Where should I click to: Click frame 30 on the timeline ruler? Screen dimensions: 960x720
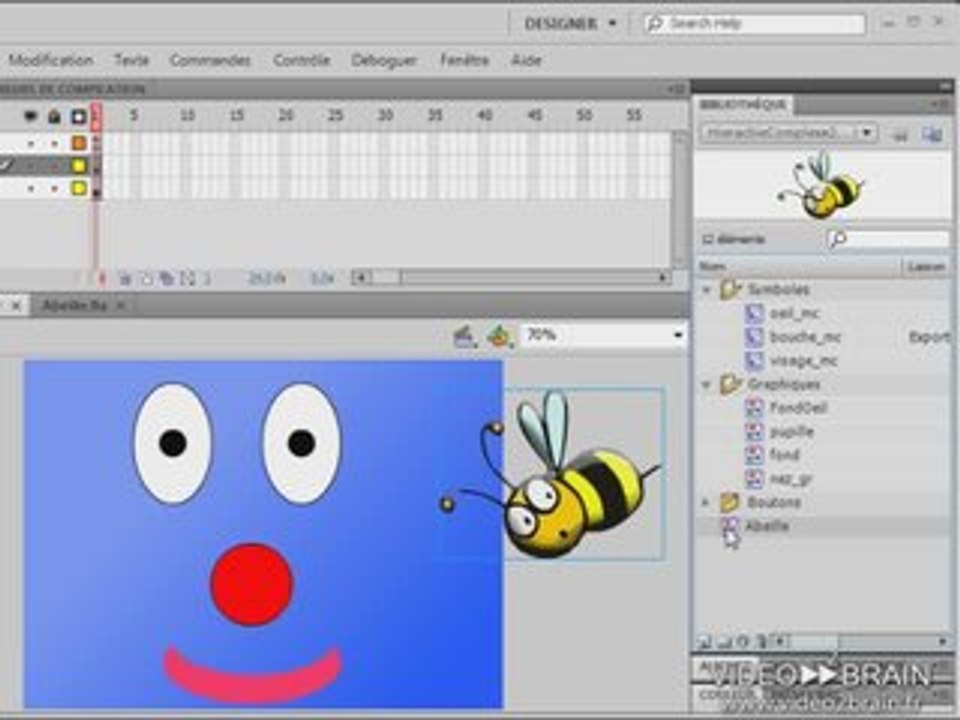[x=385, y=116]
